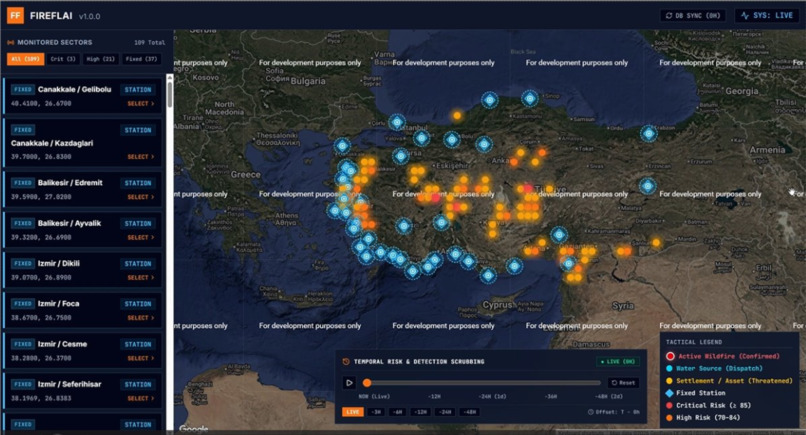
Task: Click SELECT on Izmir / Dikili sector
Action: (141, 277)
